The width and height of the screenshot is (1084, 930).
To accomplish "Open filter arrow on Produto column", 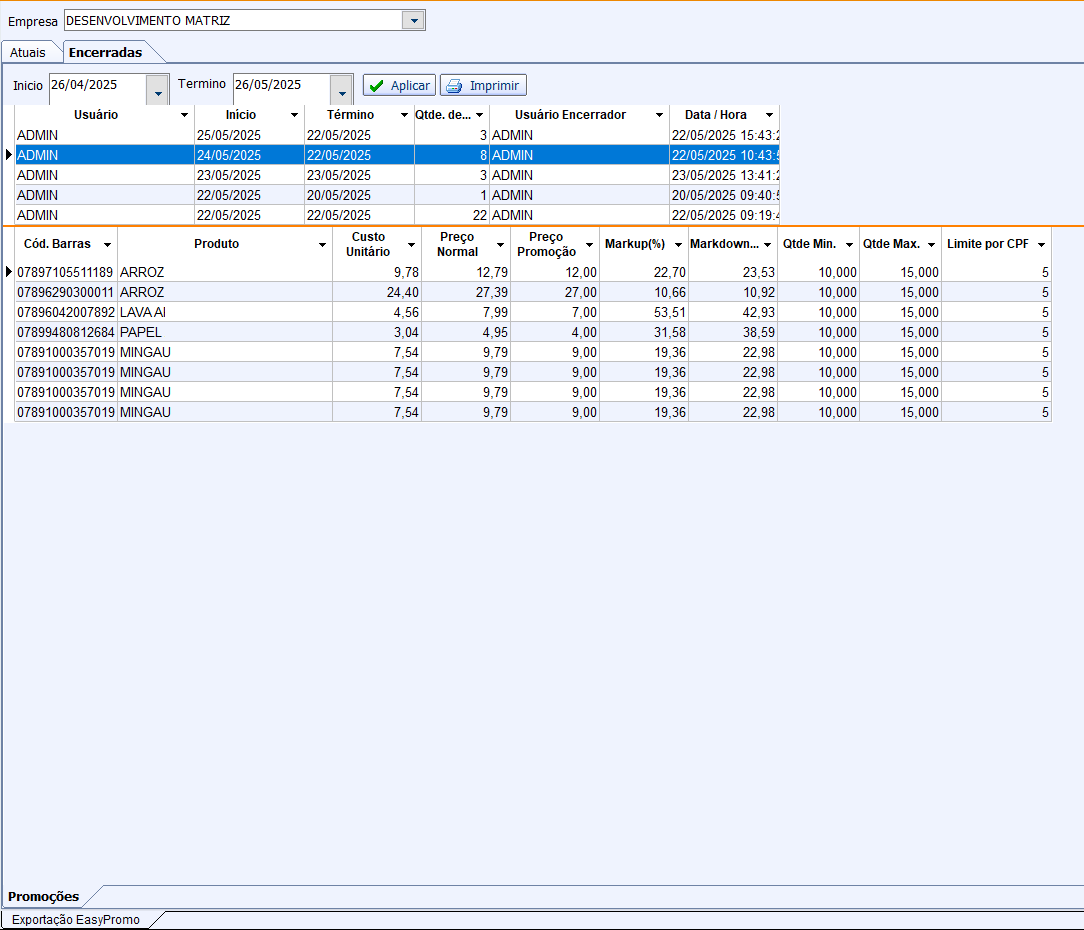I will click(322, 245).
